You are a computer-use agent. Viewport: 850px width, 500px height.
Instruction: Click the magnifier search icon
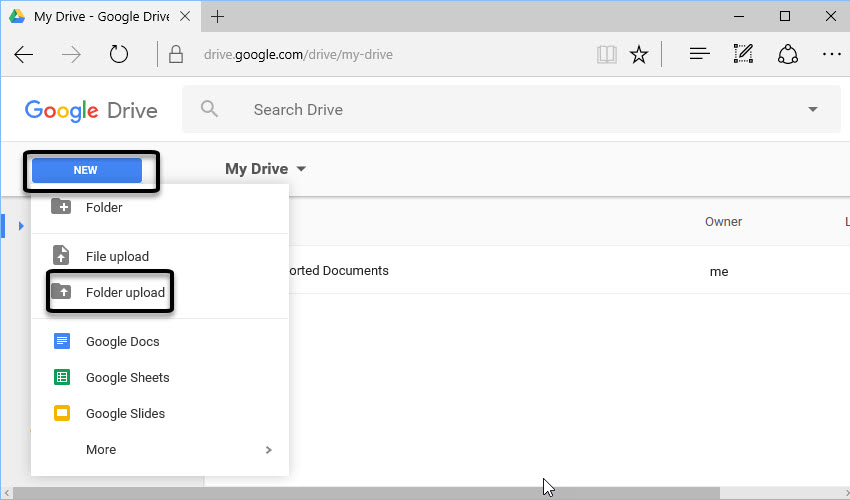coord(209,109)
